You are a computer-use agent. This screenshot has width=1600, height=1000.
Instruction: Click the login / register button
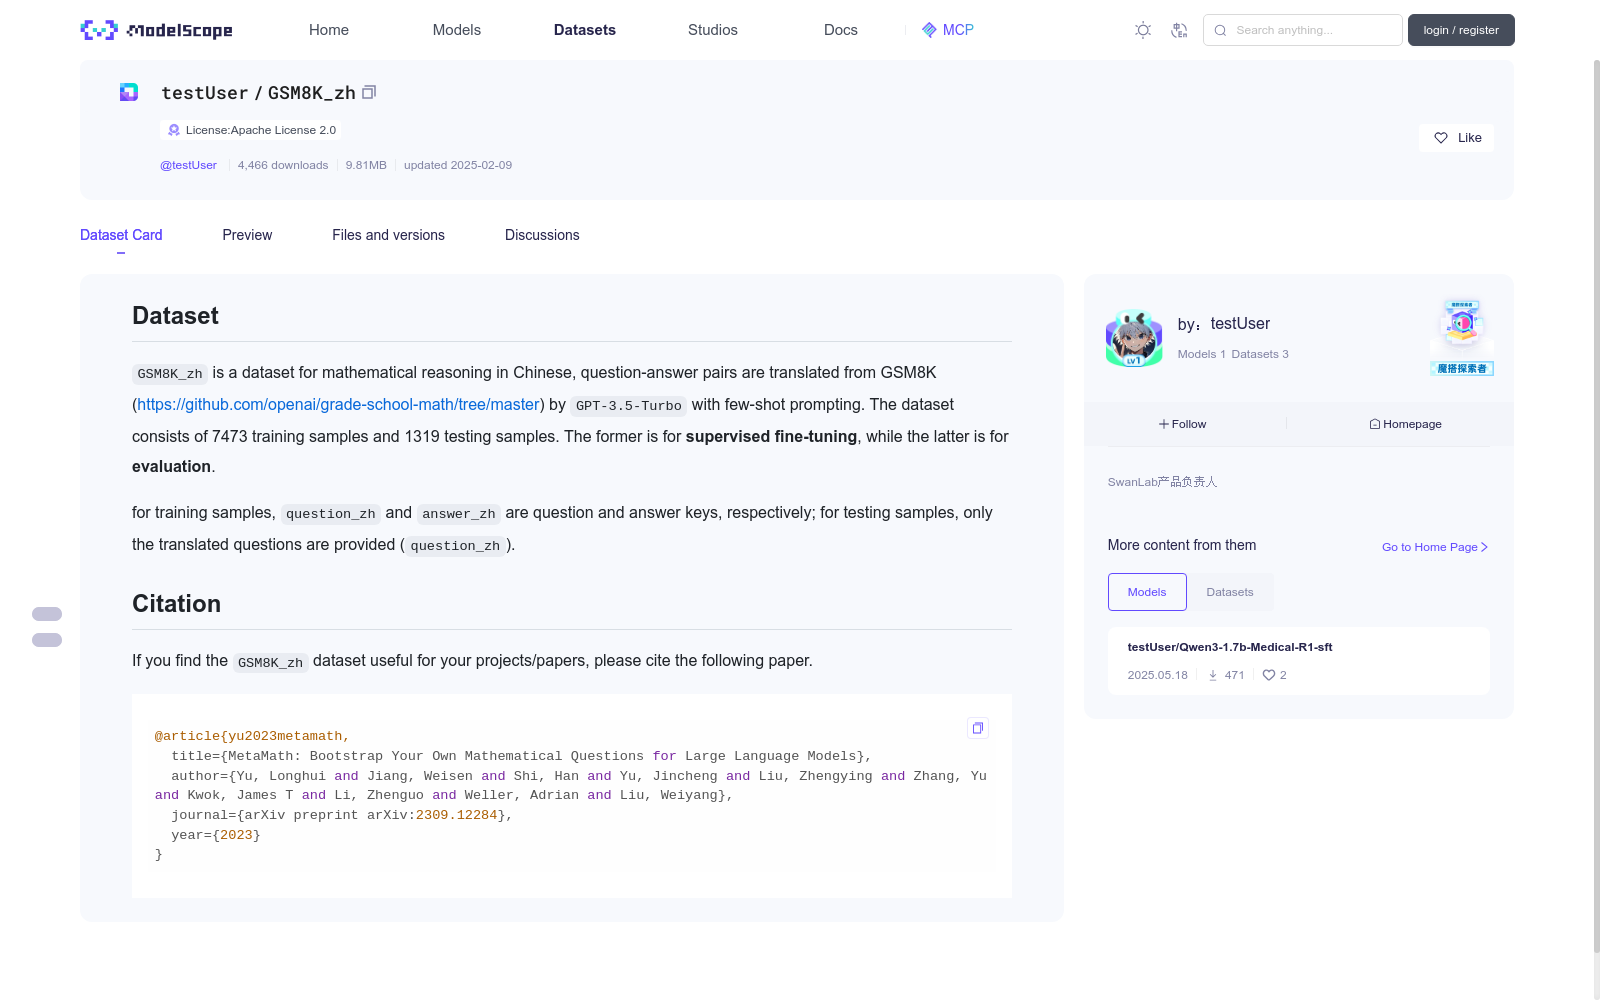click(1461, 30)
